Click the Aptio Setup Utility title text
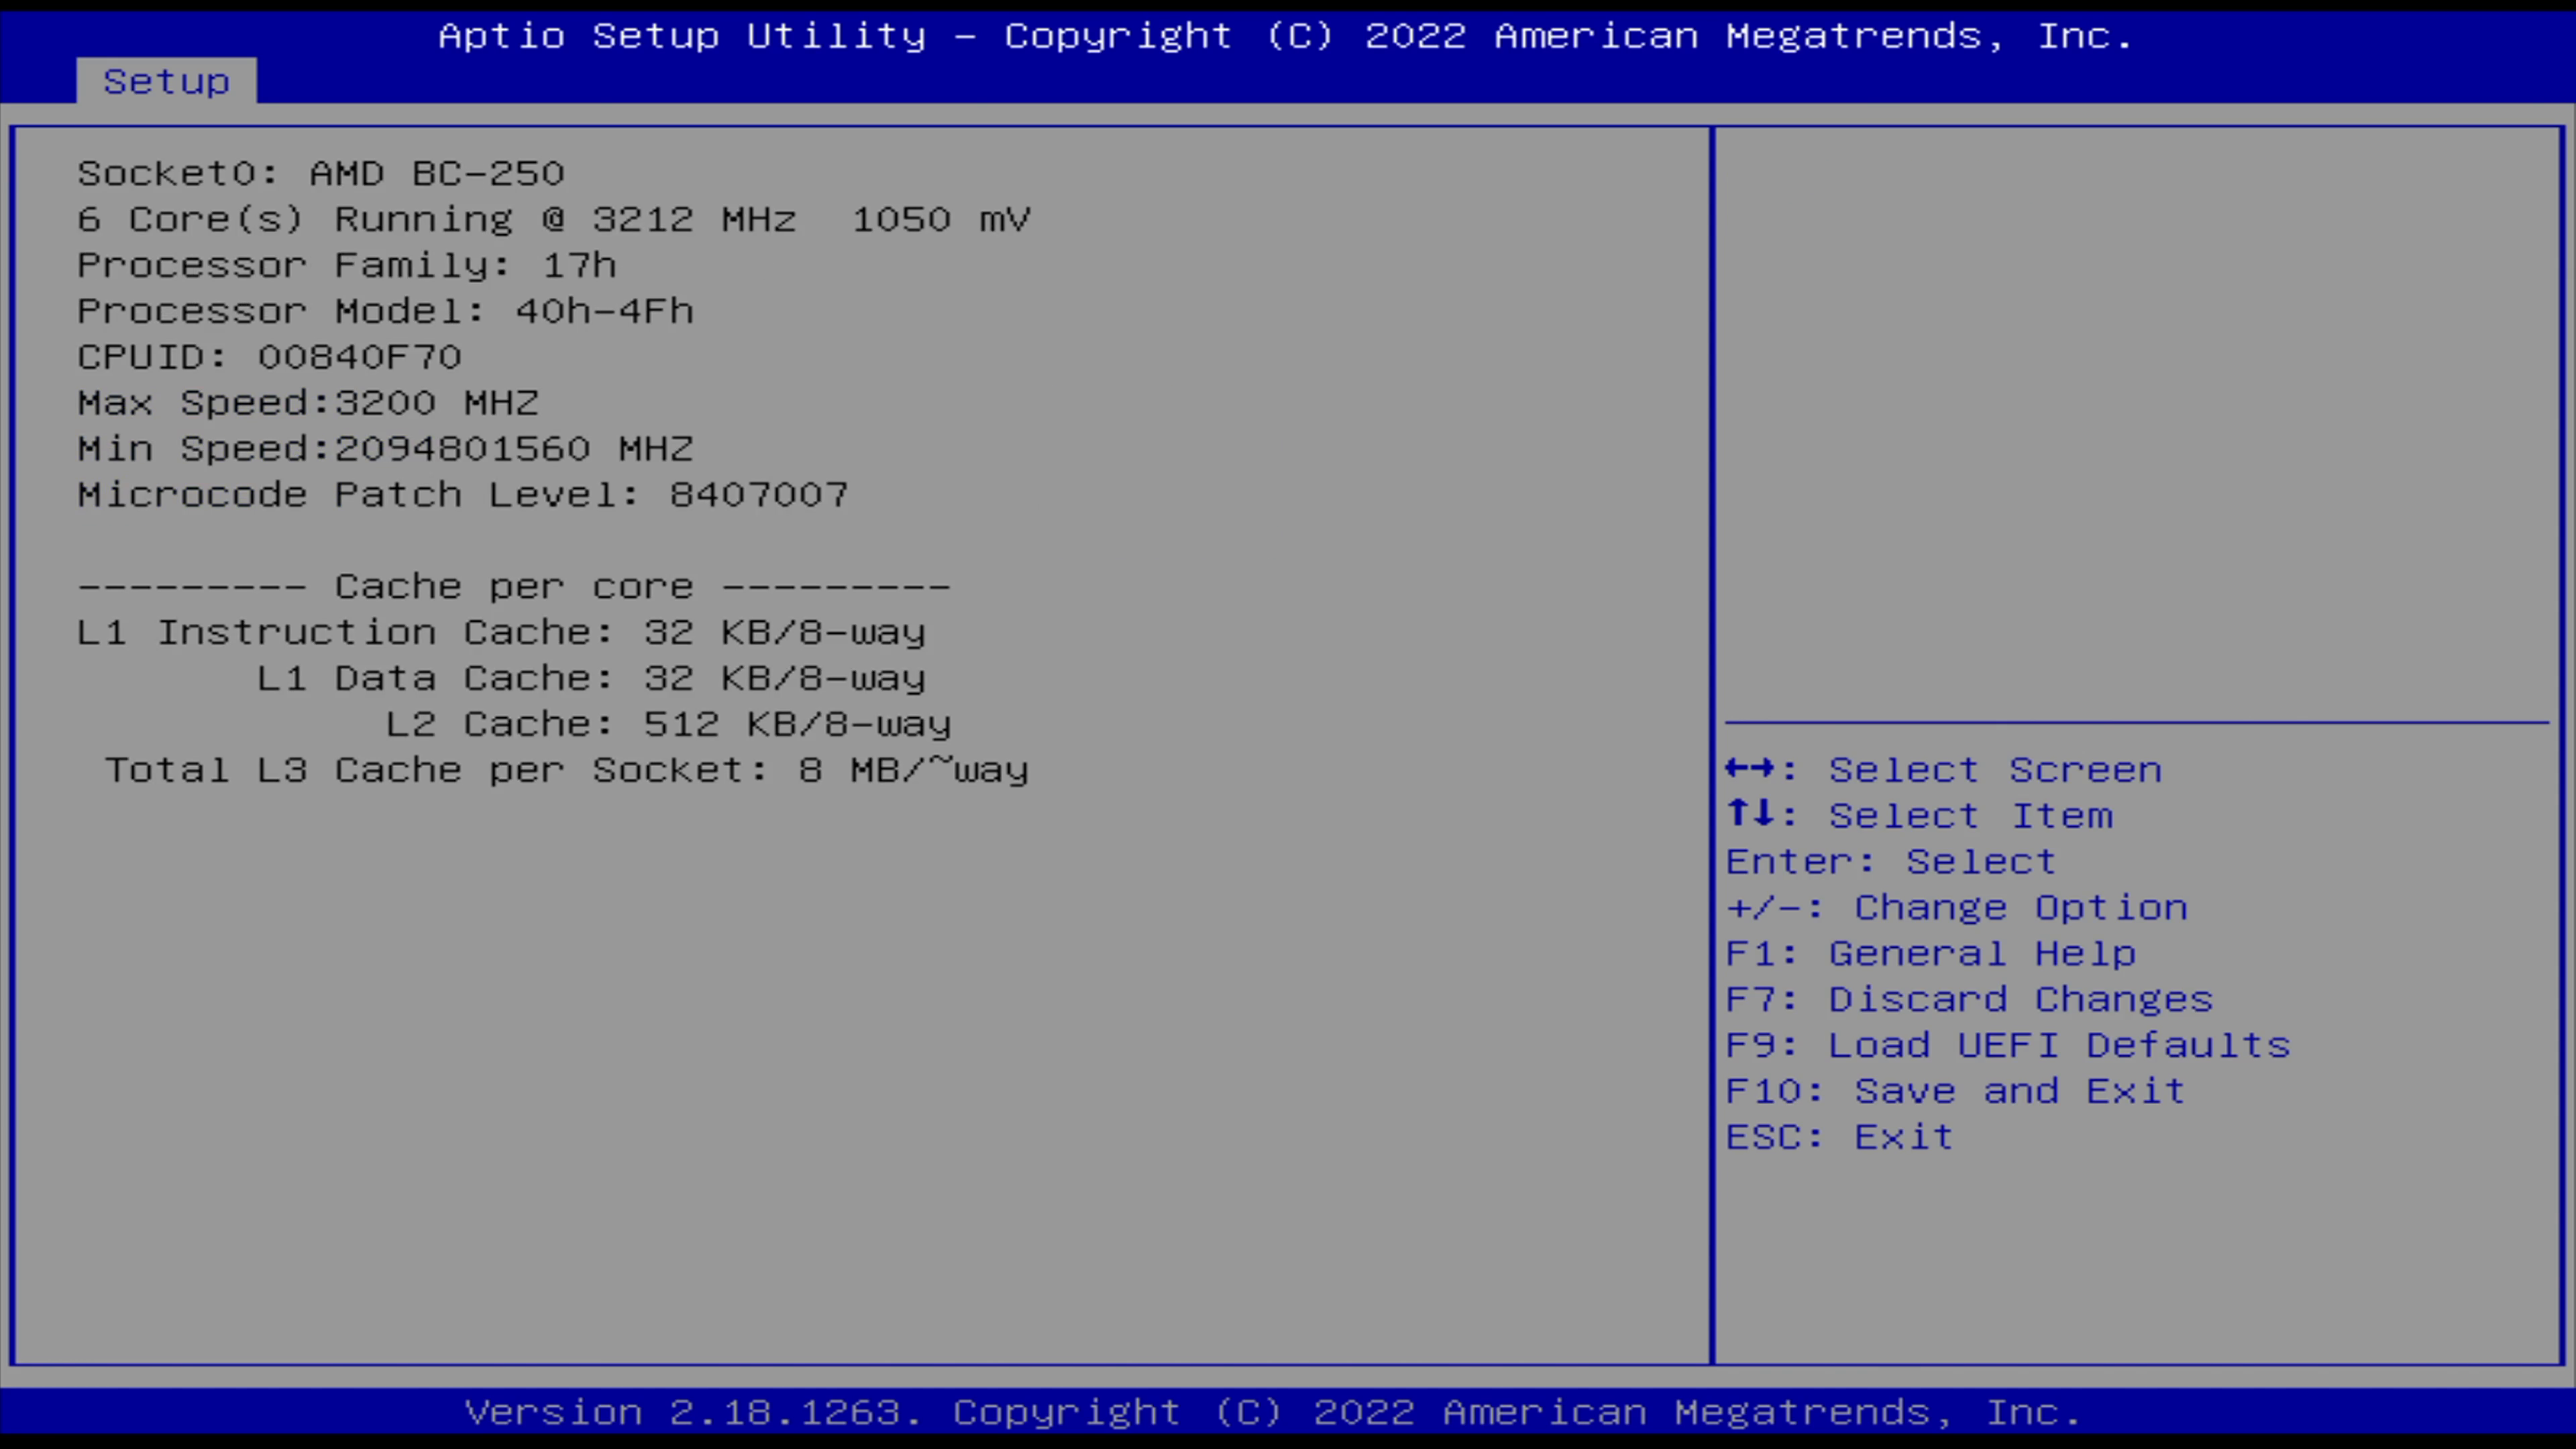Image resolution: width=2576 pixels, height=1449 pixels. [1286, 37]
